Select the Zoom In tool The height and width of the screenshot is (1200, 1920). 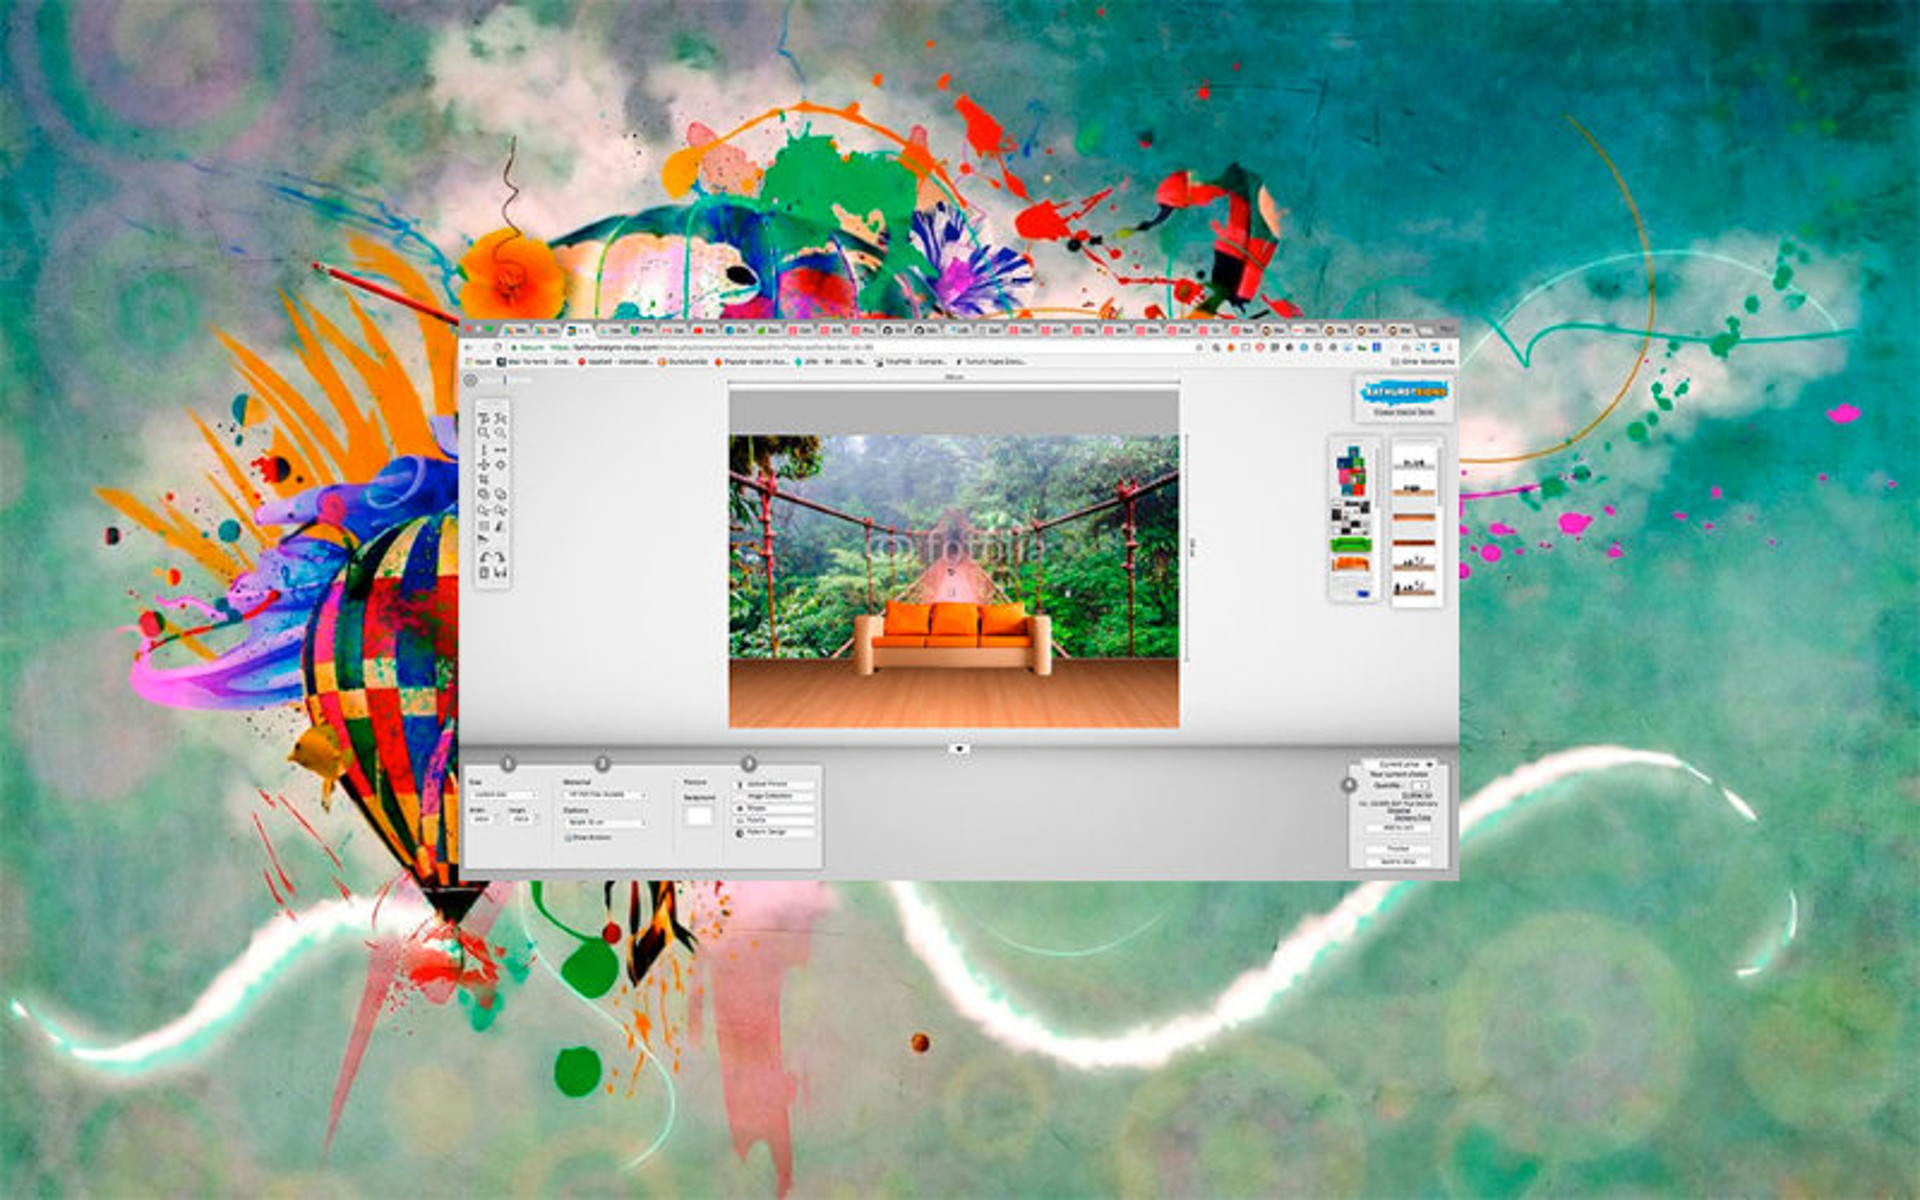pyautogui.click(x=484, y=431)
